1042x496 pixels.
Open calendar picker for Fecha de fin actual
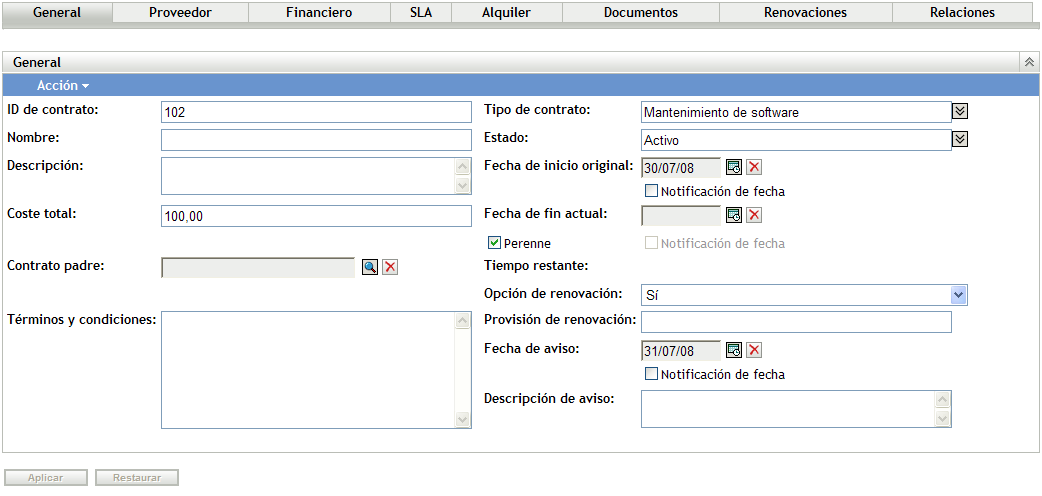point(734,215)
